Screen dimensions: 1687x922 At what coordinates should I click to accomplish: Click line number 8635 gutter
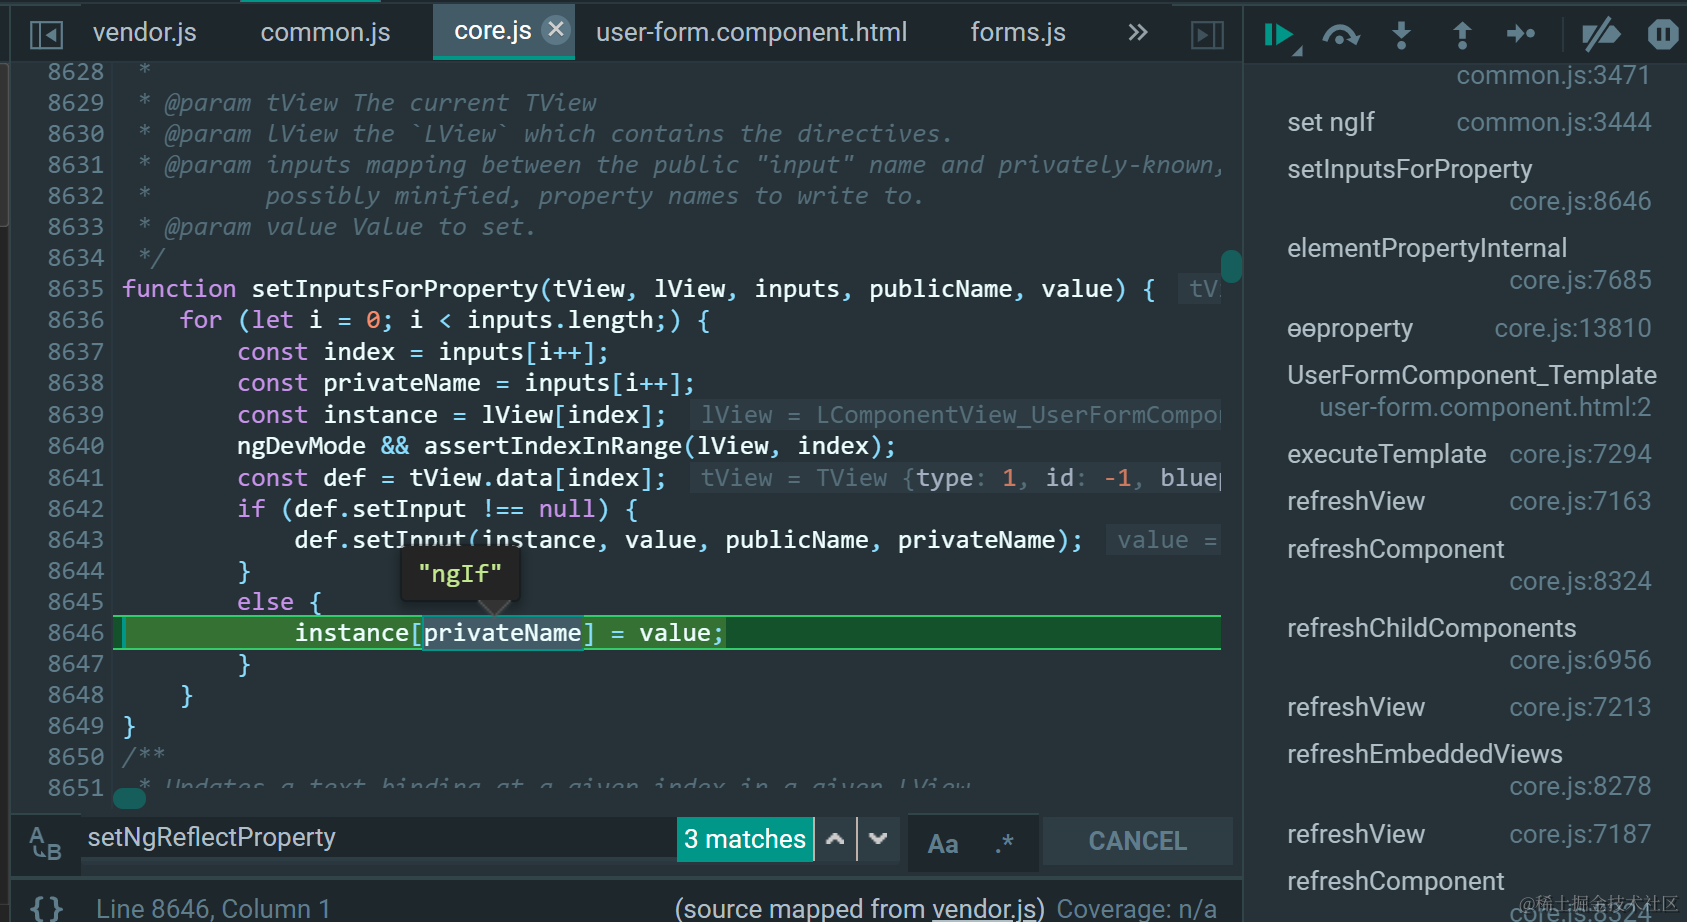(76, 289)
